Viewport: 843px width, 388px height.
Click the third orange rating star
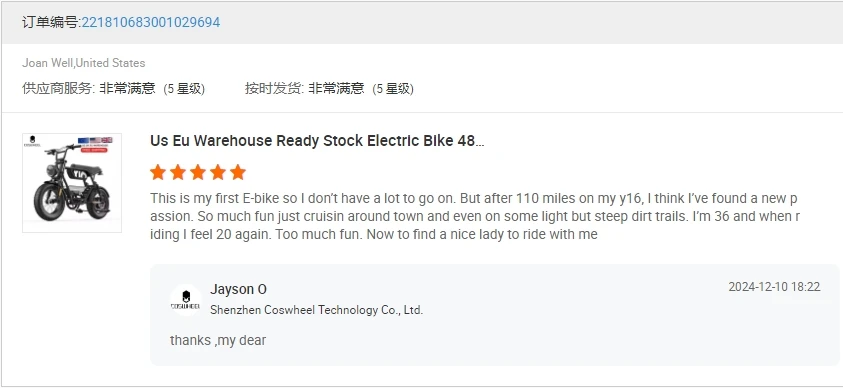198,173
